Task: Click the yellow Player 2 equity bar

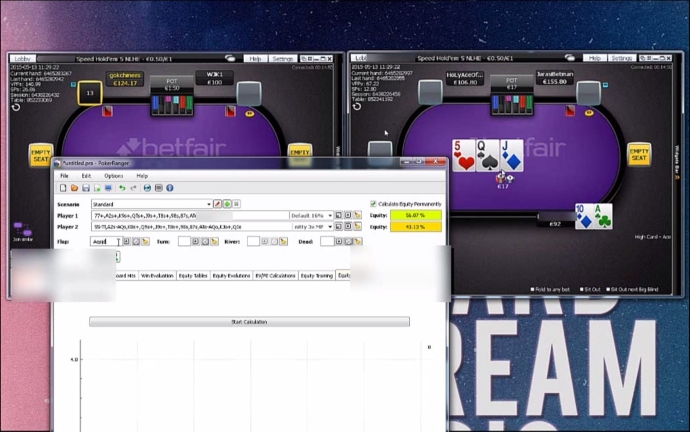Action: point(416,227)
